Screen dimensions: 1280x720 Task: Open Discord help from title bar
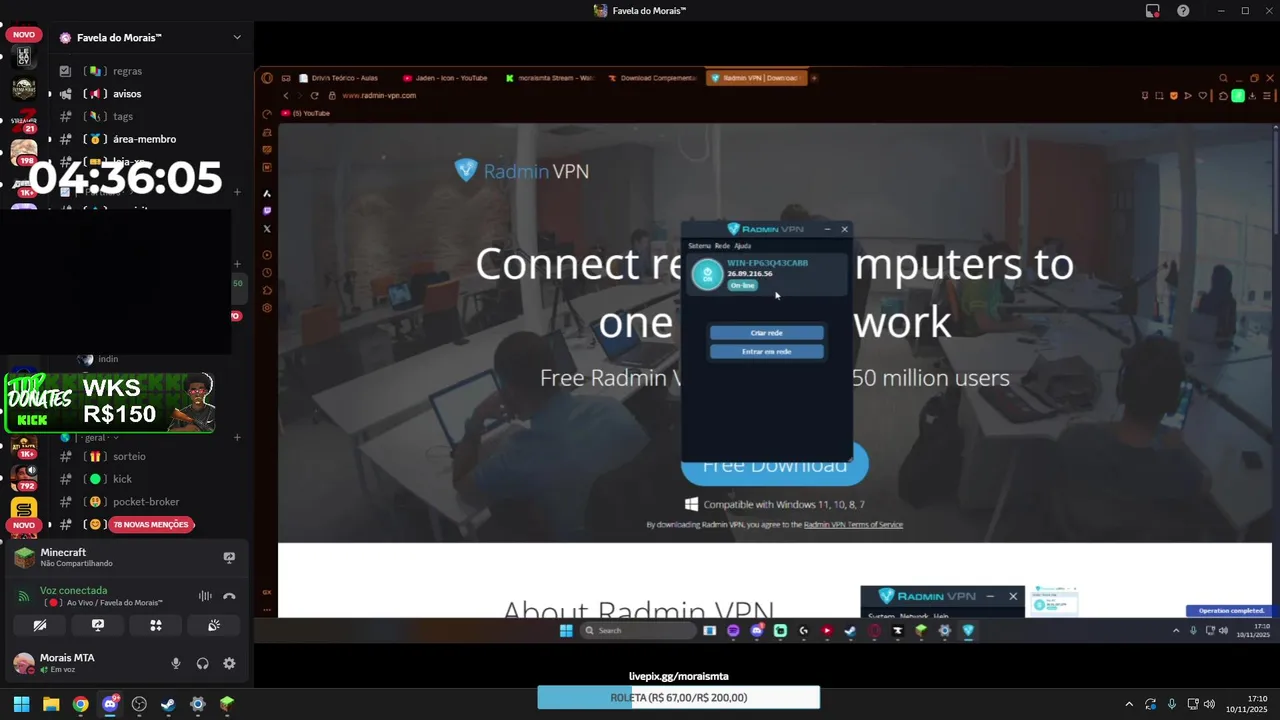coord(1183,11)
